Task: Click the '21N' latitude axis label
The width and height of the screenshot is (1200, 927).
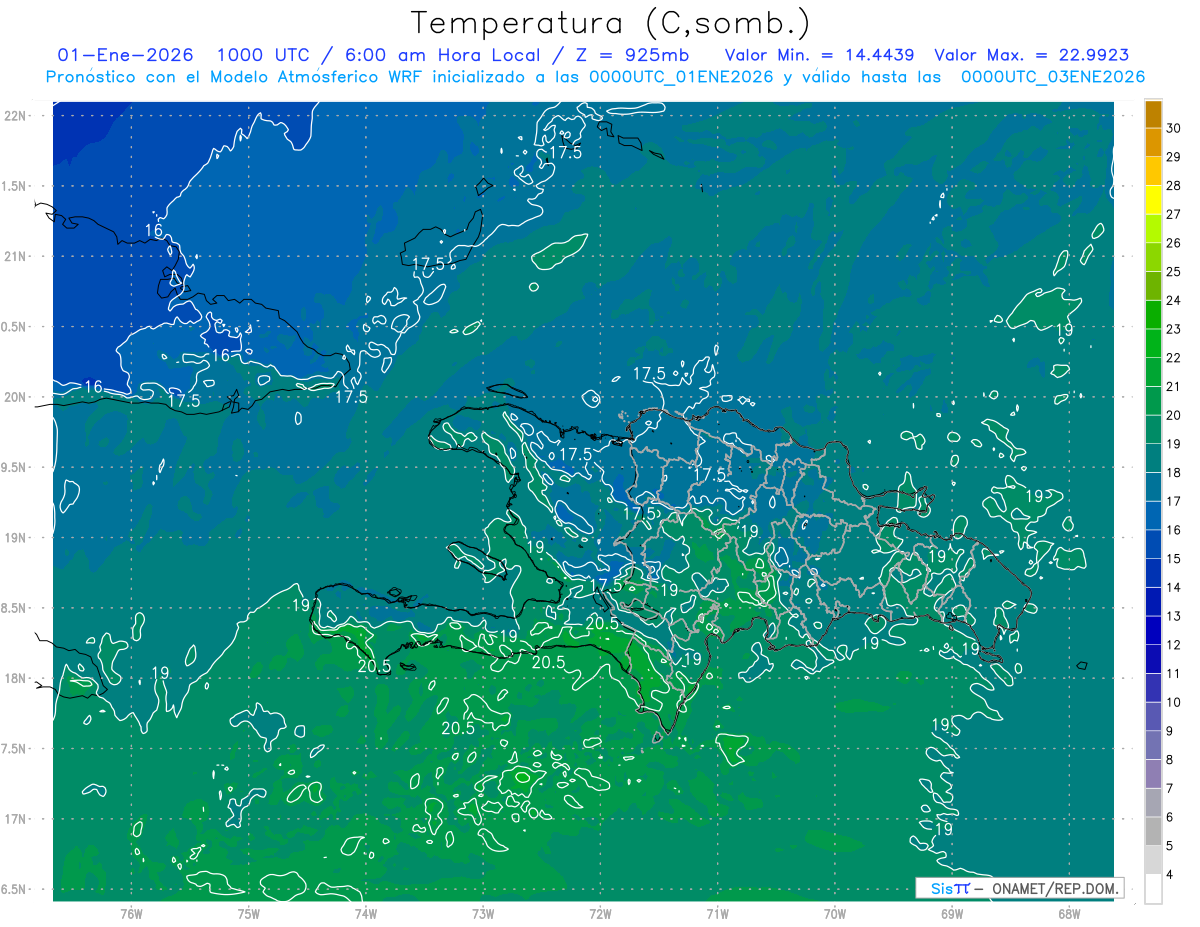Action: [x=15, y=256]
